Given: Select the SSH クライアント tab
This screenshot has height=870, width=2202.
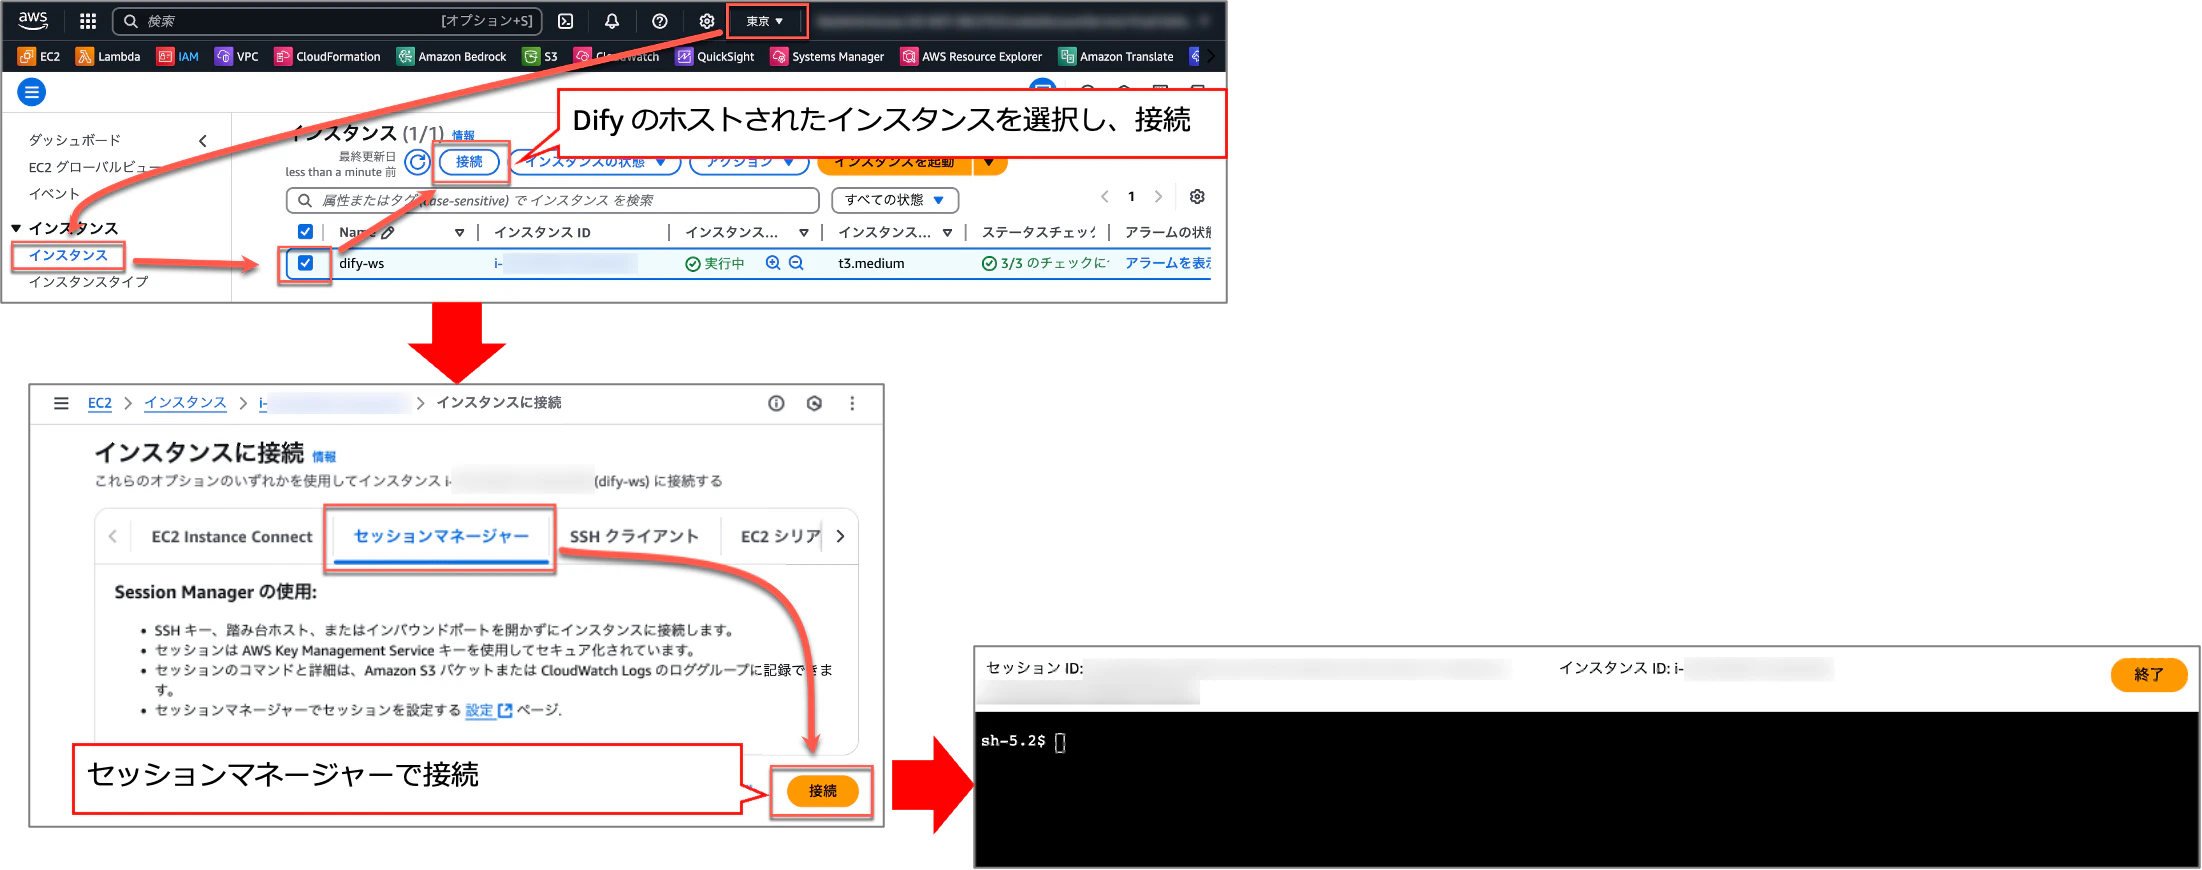Looking at the screenshot, I should point(634,537).
